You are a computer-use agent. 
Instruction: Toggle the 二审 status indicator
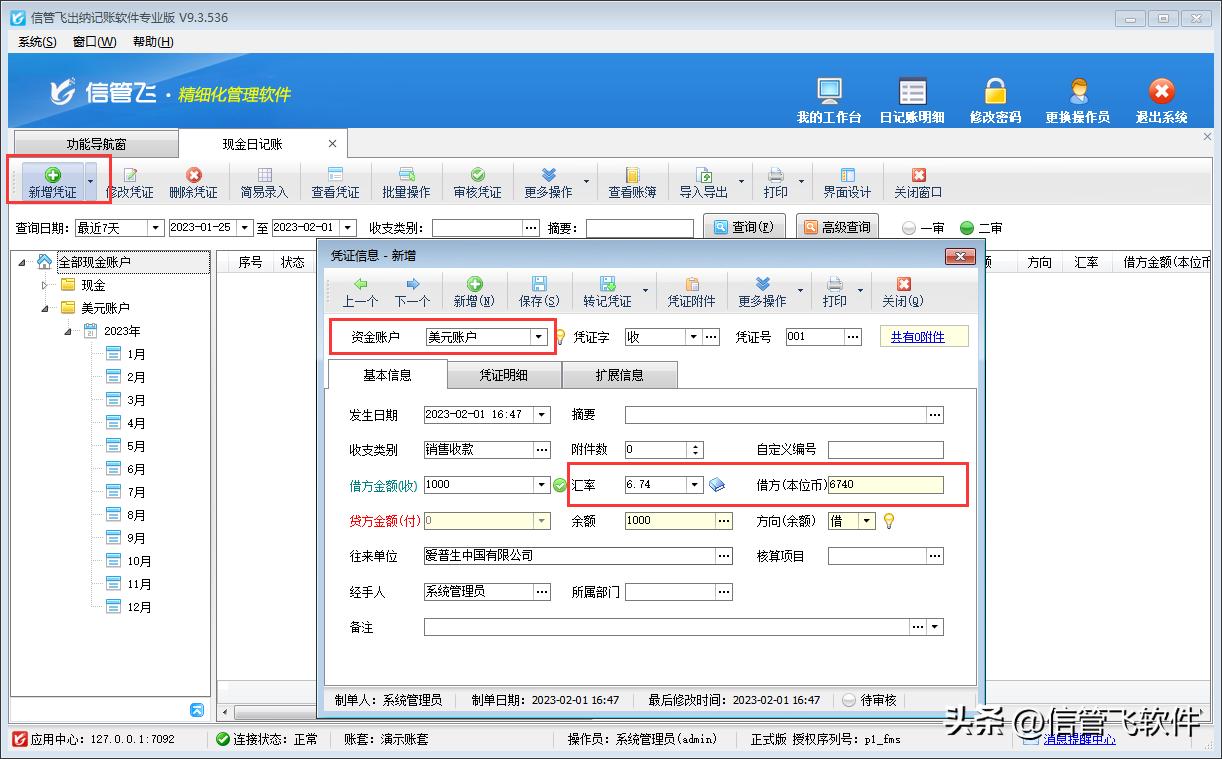[x=964, y=227]
